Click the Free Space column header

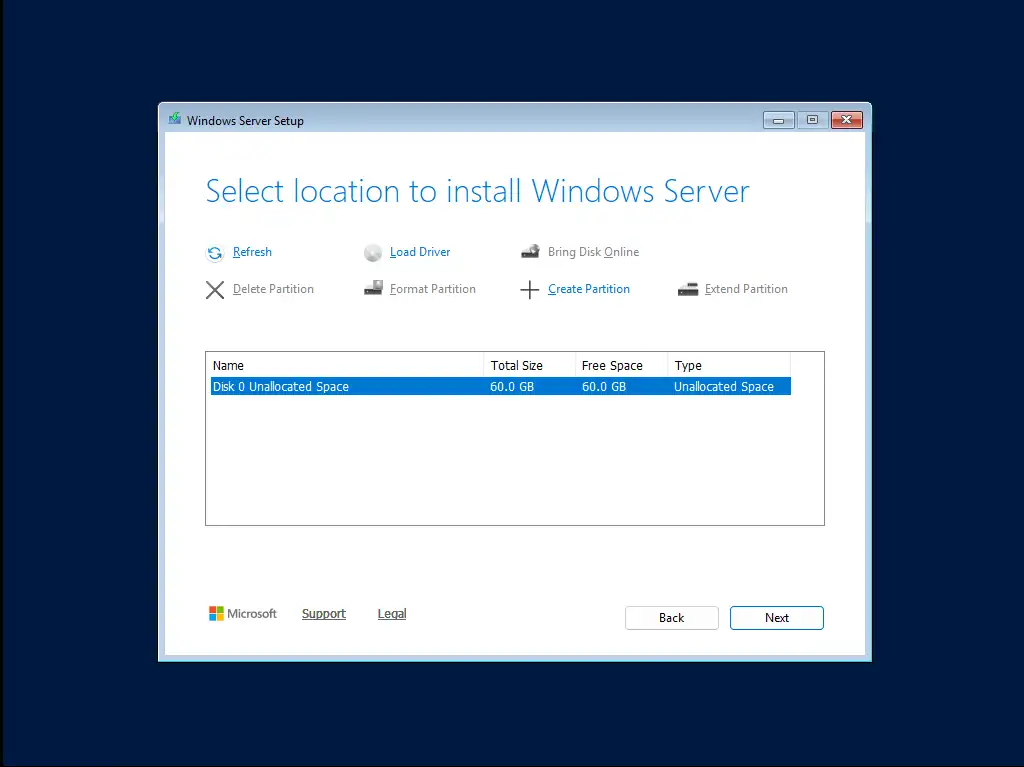click(x=622, y=365)
